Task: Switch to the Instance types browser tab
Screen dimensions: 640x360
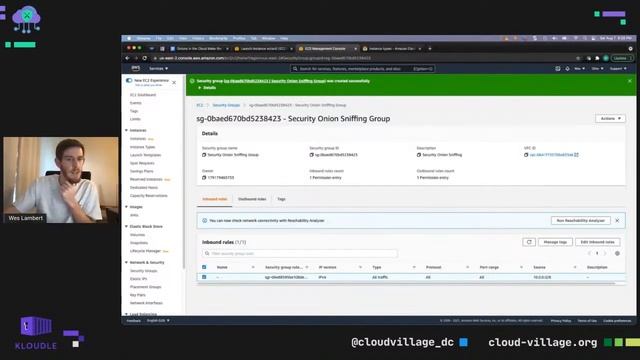Action: [x=392, y=49]
